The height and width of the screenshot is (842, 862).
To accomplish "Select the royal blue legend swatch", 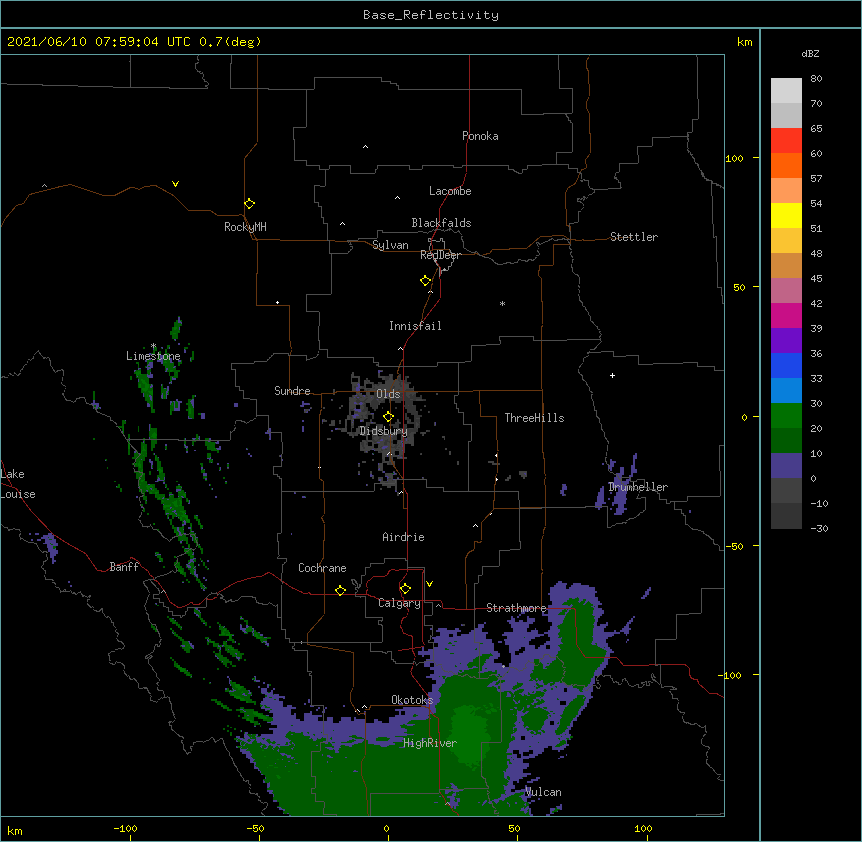I will pos(786,365).
